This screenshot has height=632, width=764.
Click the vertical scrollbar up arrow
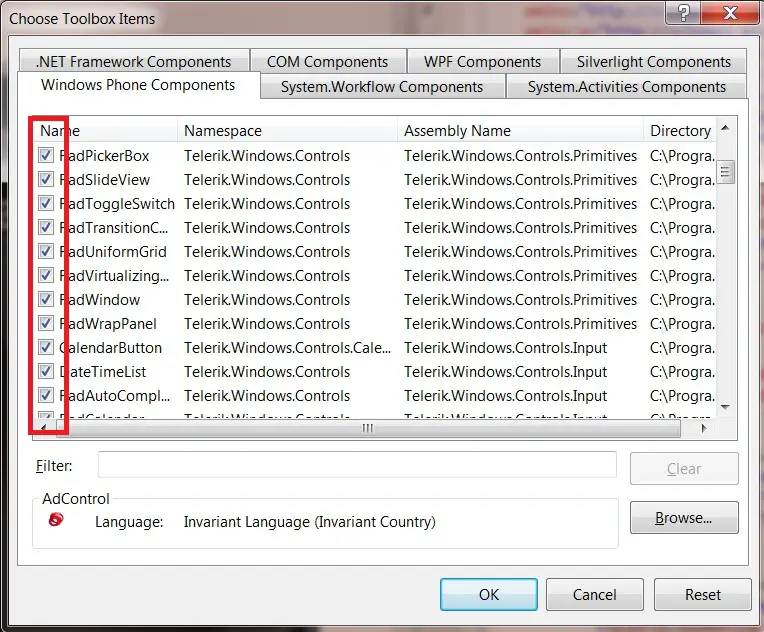(726, 128)
